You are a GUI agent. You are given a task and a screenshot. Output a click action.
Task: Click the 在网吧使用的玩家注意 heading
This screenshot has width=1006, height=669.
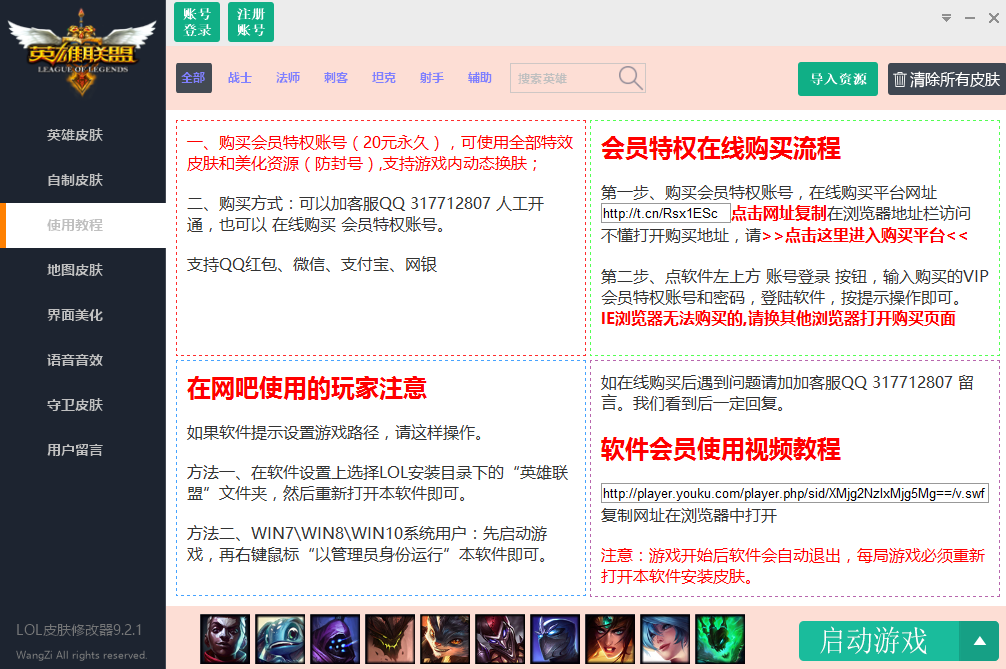click(307, 389)
